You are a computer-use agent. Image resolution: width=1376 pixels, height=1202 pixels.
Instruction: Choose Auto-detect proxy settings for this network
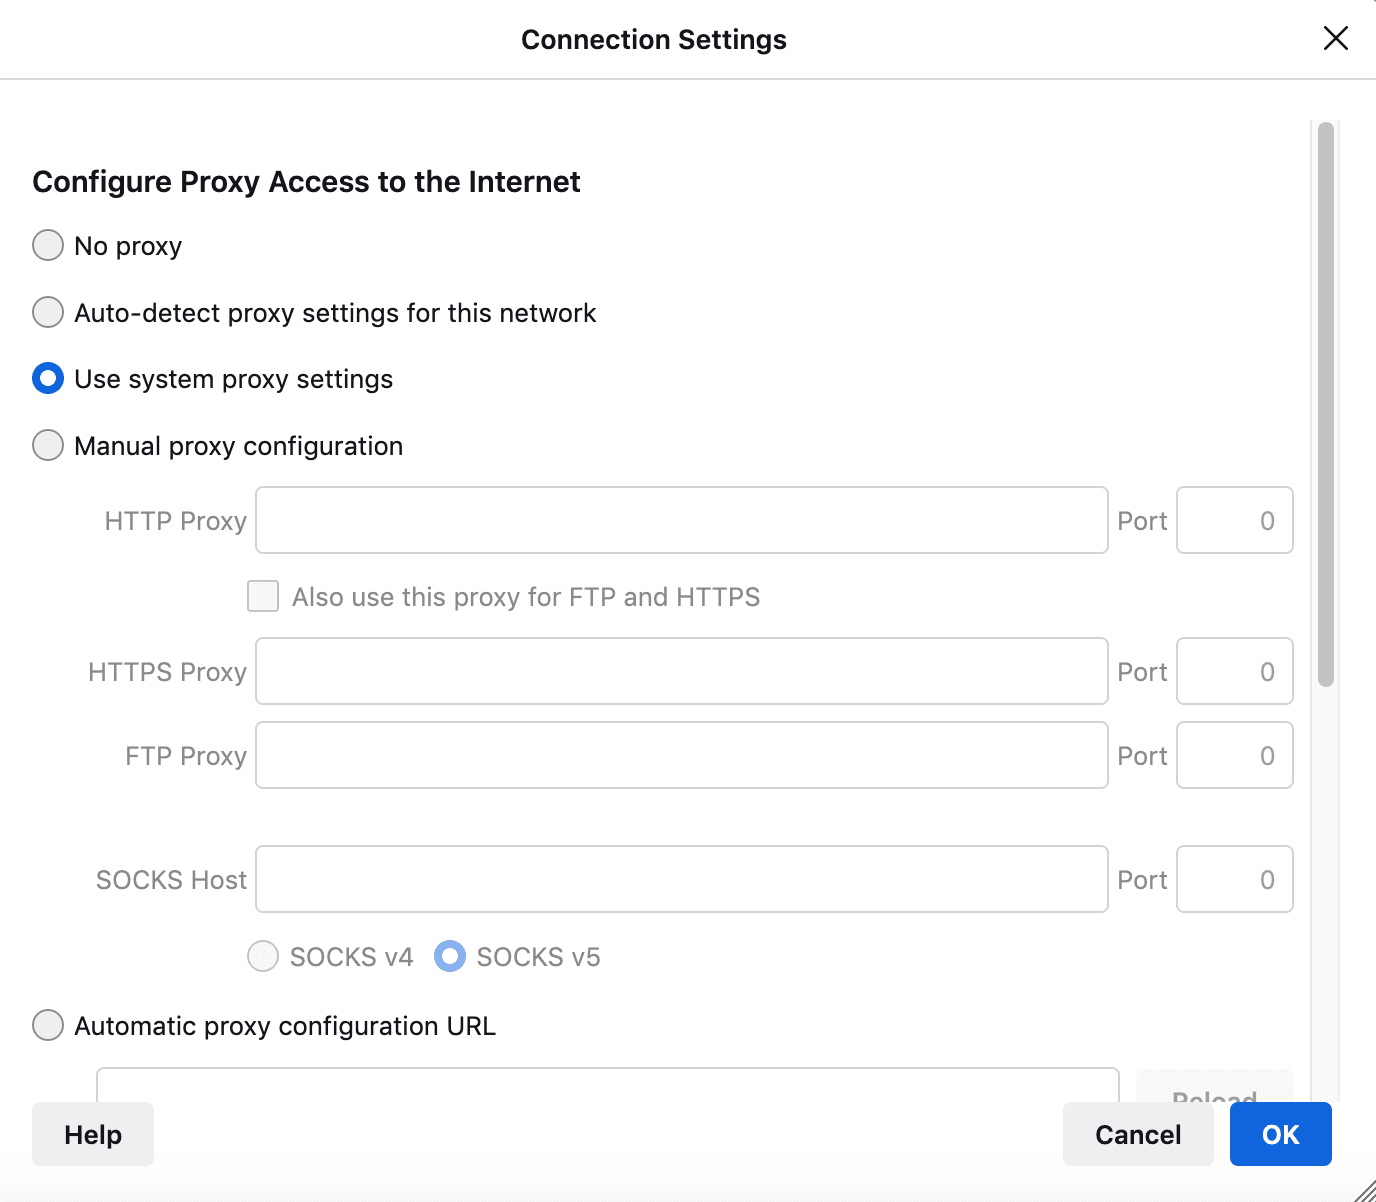[x=48, y=312]
